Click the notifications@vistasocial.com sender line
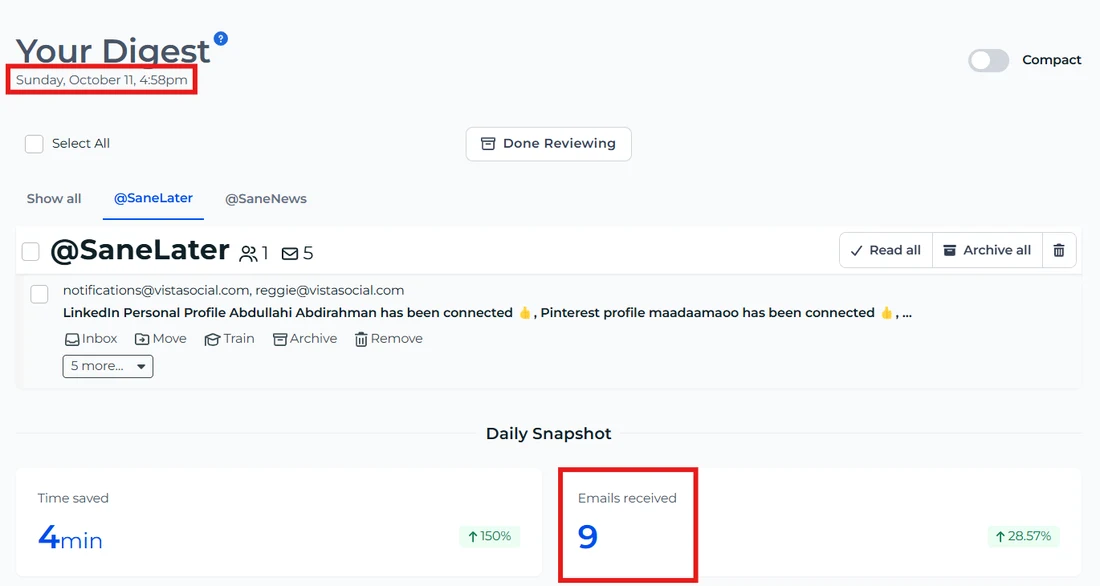 click(234, 291)
